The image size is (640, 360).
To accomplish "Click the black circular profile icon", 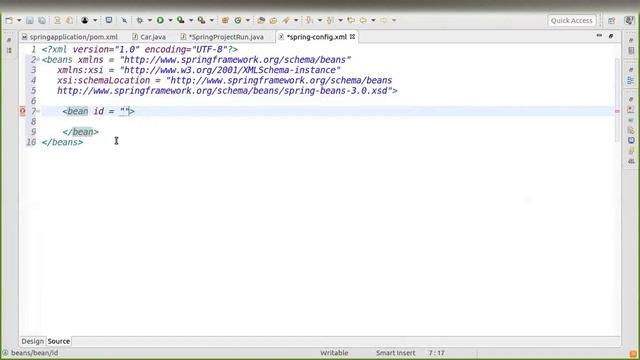I will [85, 20].
